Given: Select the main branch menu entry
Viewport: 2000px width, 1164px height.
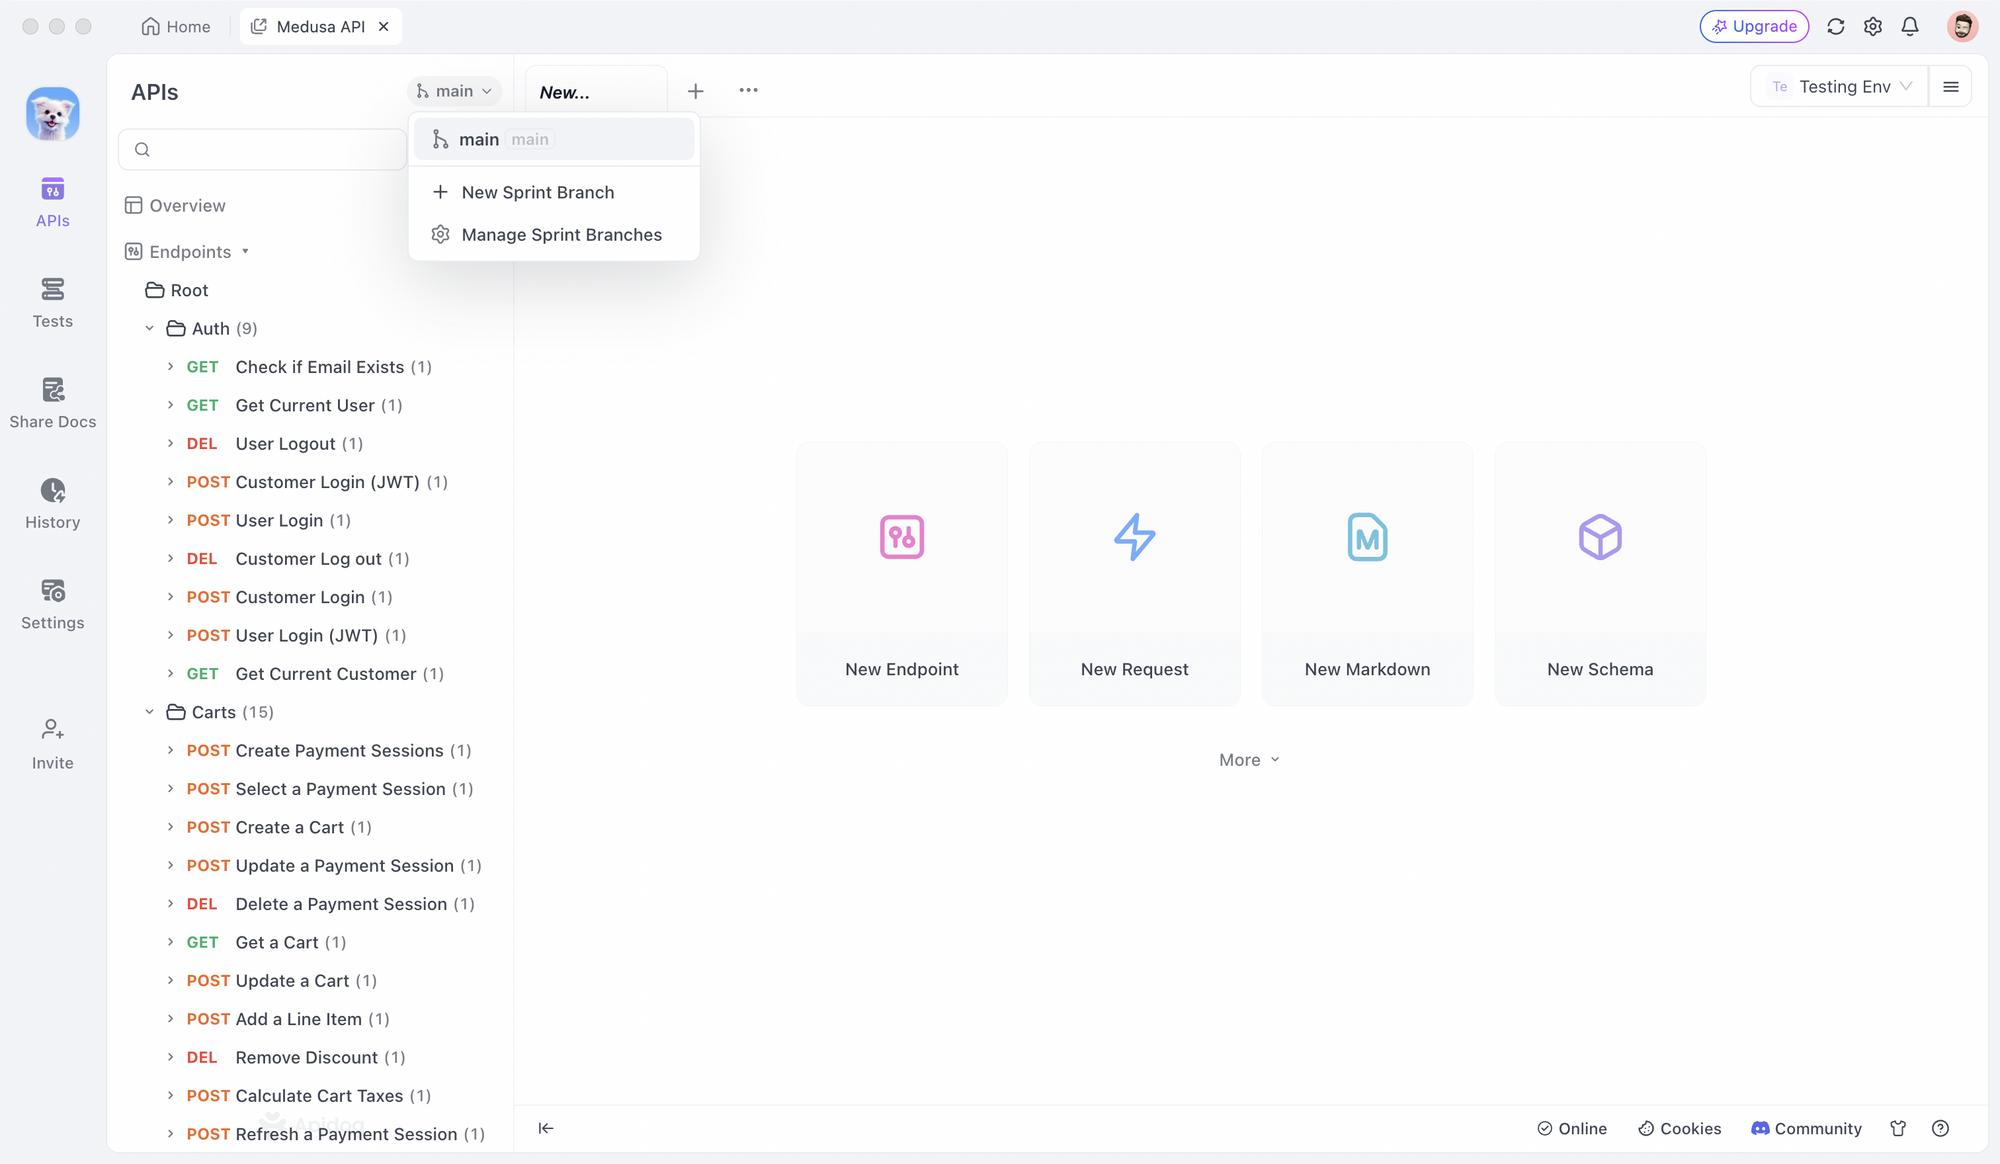Looking at the screenshot, I should tap(553, 140).
